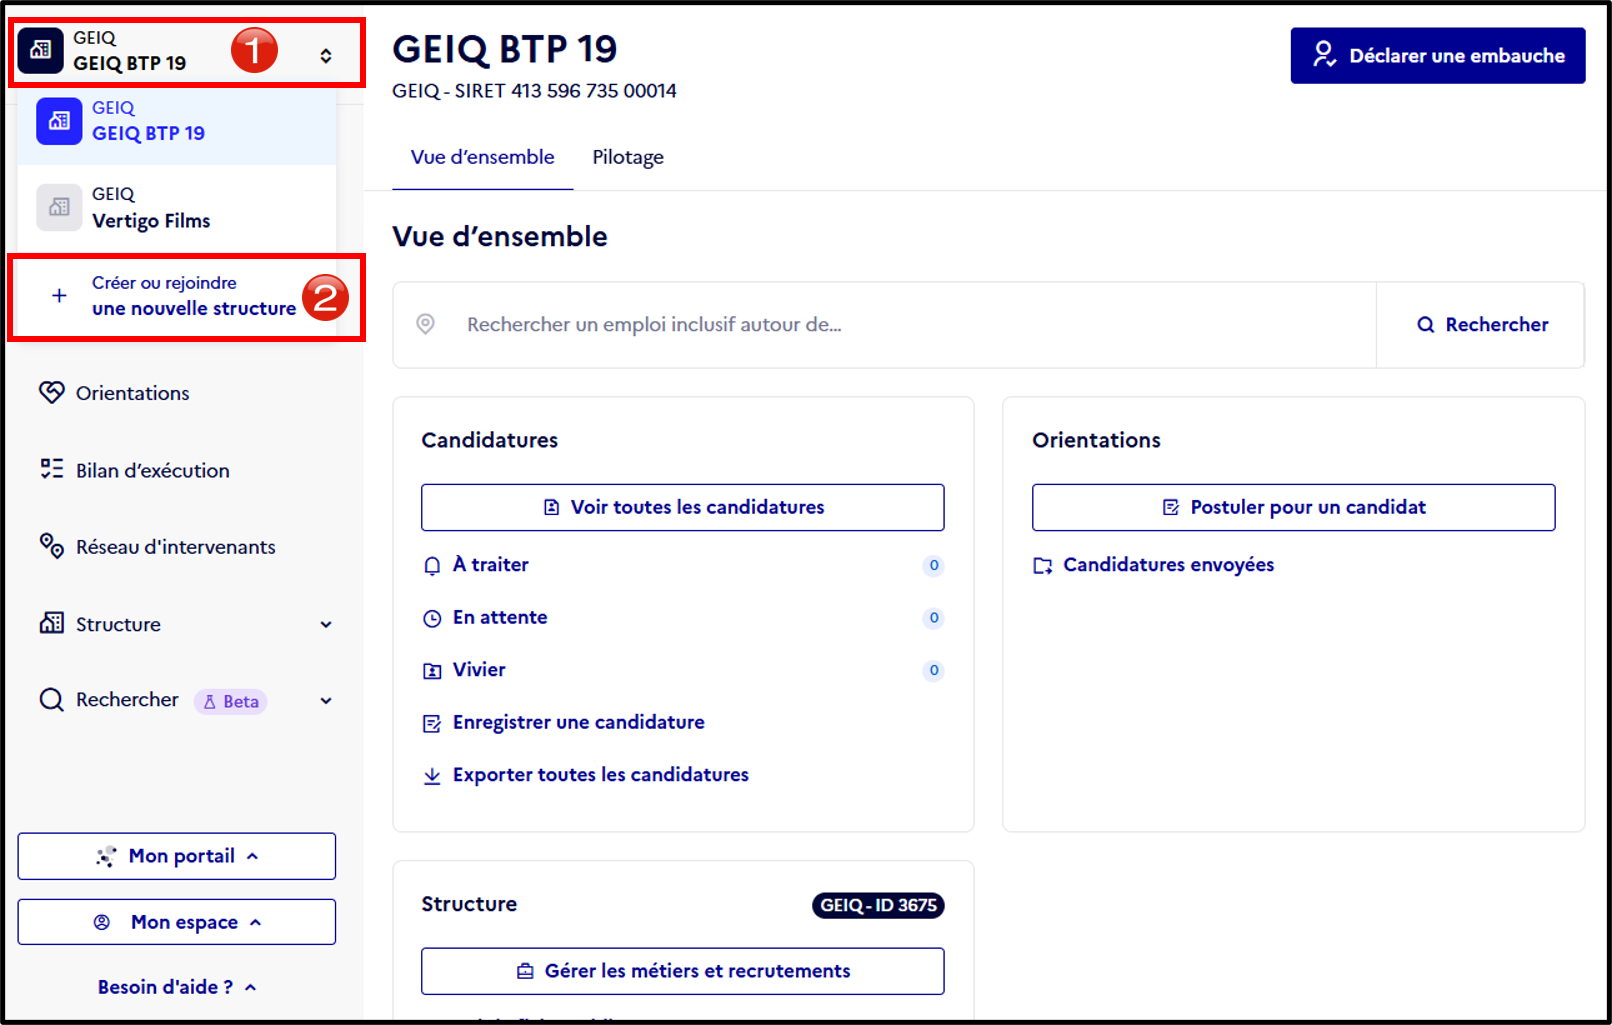
Task: Expand the Rechercher Beta menu chevron
Action: coord(326,701)
